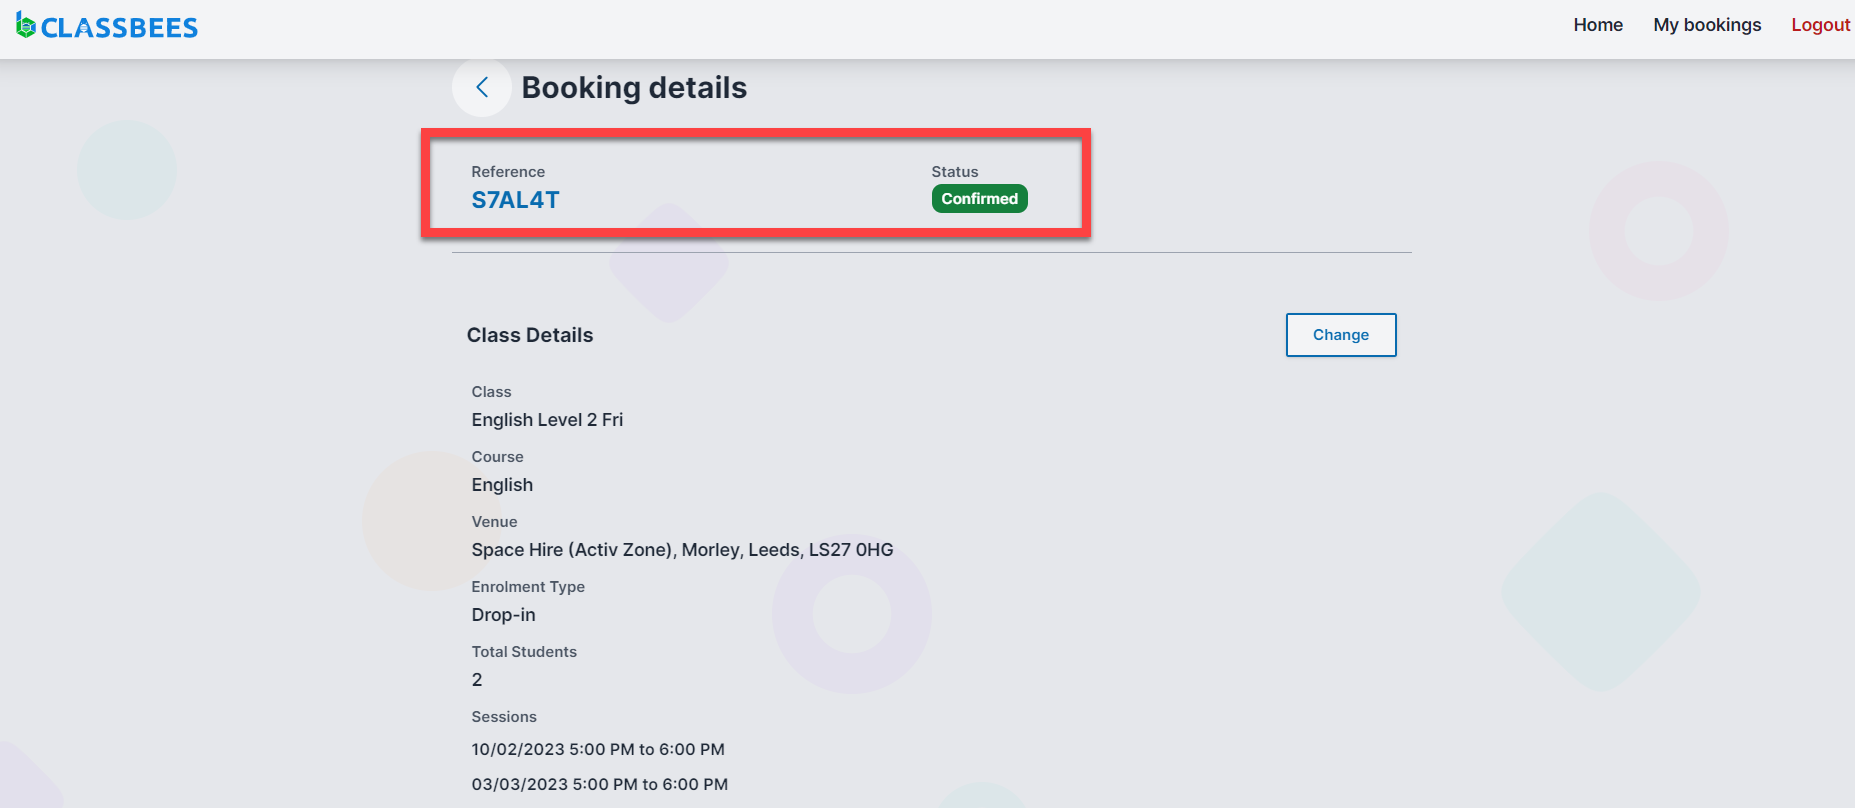Click the Status field label
The height and width of the screenshot is (808, 1855).
954,172
